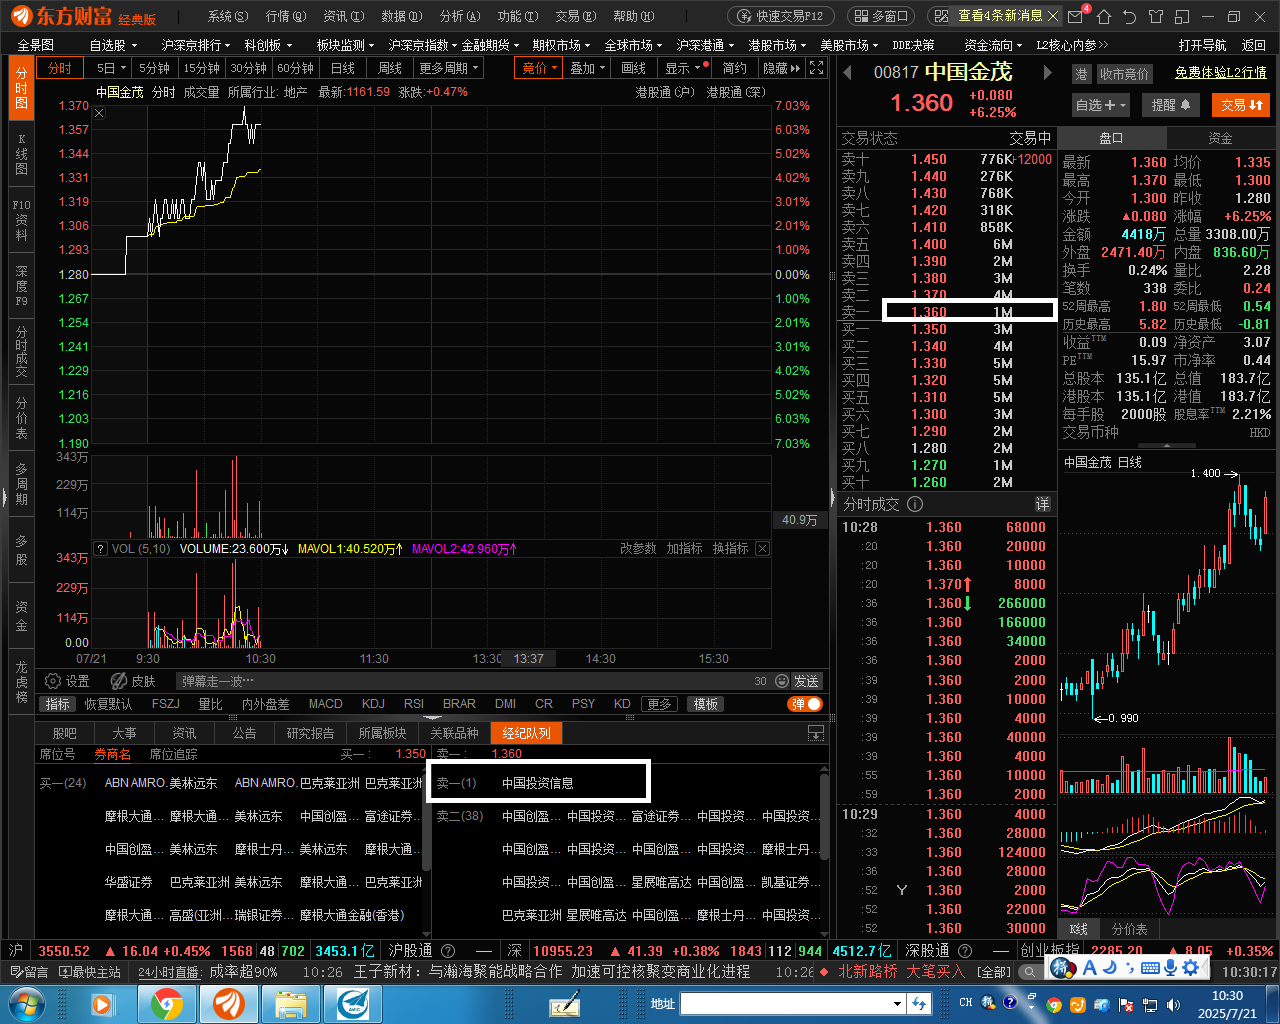The width and height of the screenshot is (1280, 1024).
Task: Open the 交易(E) menu
Action: coord(575,16)
